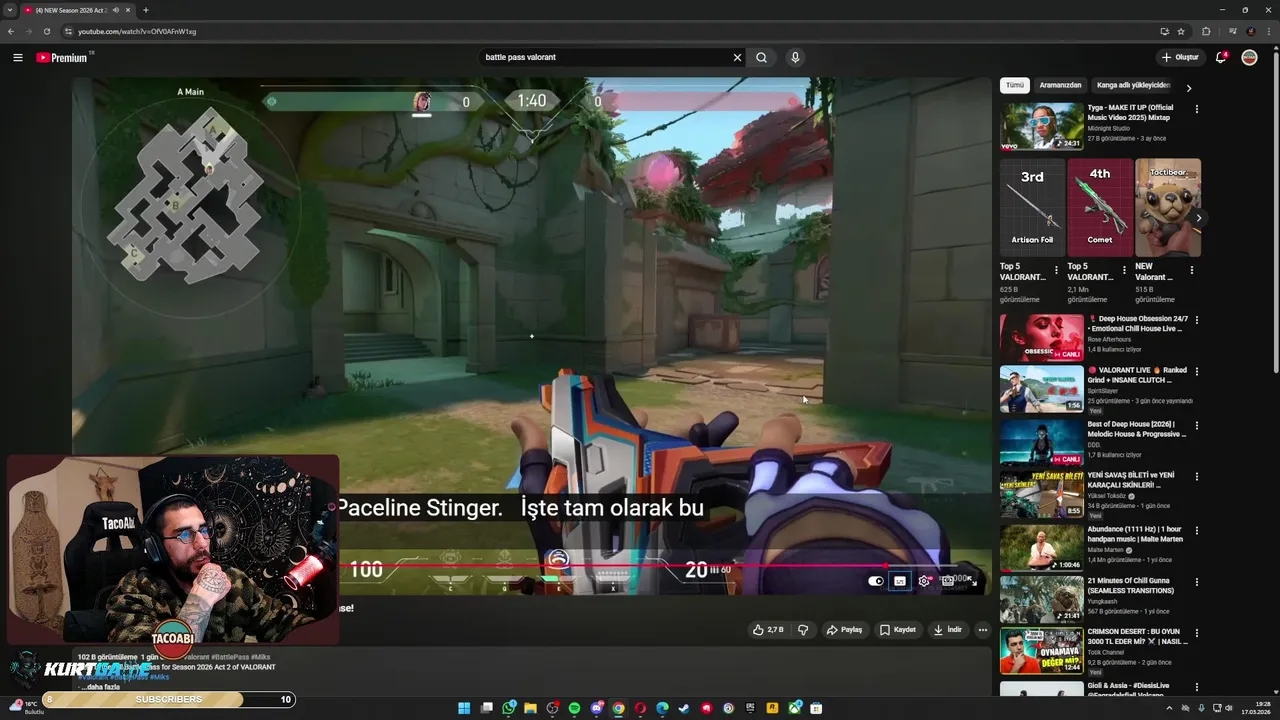1280x720 pixels.
Task: Bookmark this page with the star
Action: point(1181,31)
